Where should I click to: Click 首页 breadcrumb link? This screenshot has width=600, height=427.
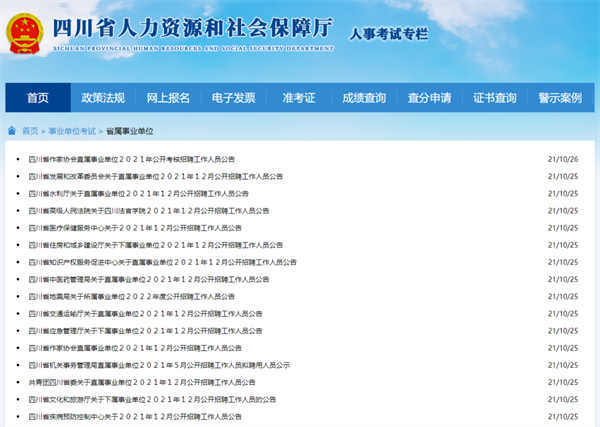coord(30,131)
